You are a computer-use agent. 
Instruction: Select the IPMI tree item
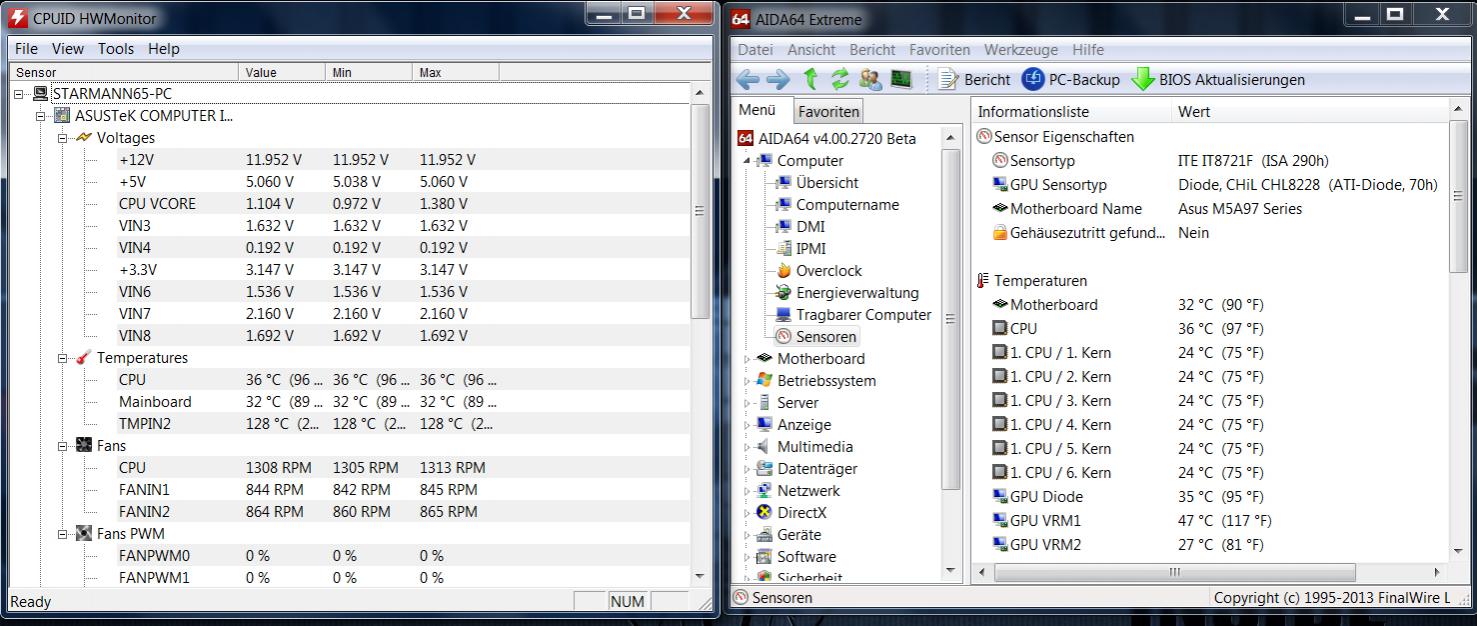coord(810,248)
